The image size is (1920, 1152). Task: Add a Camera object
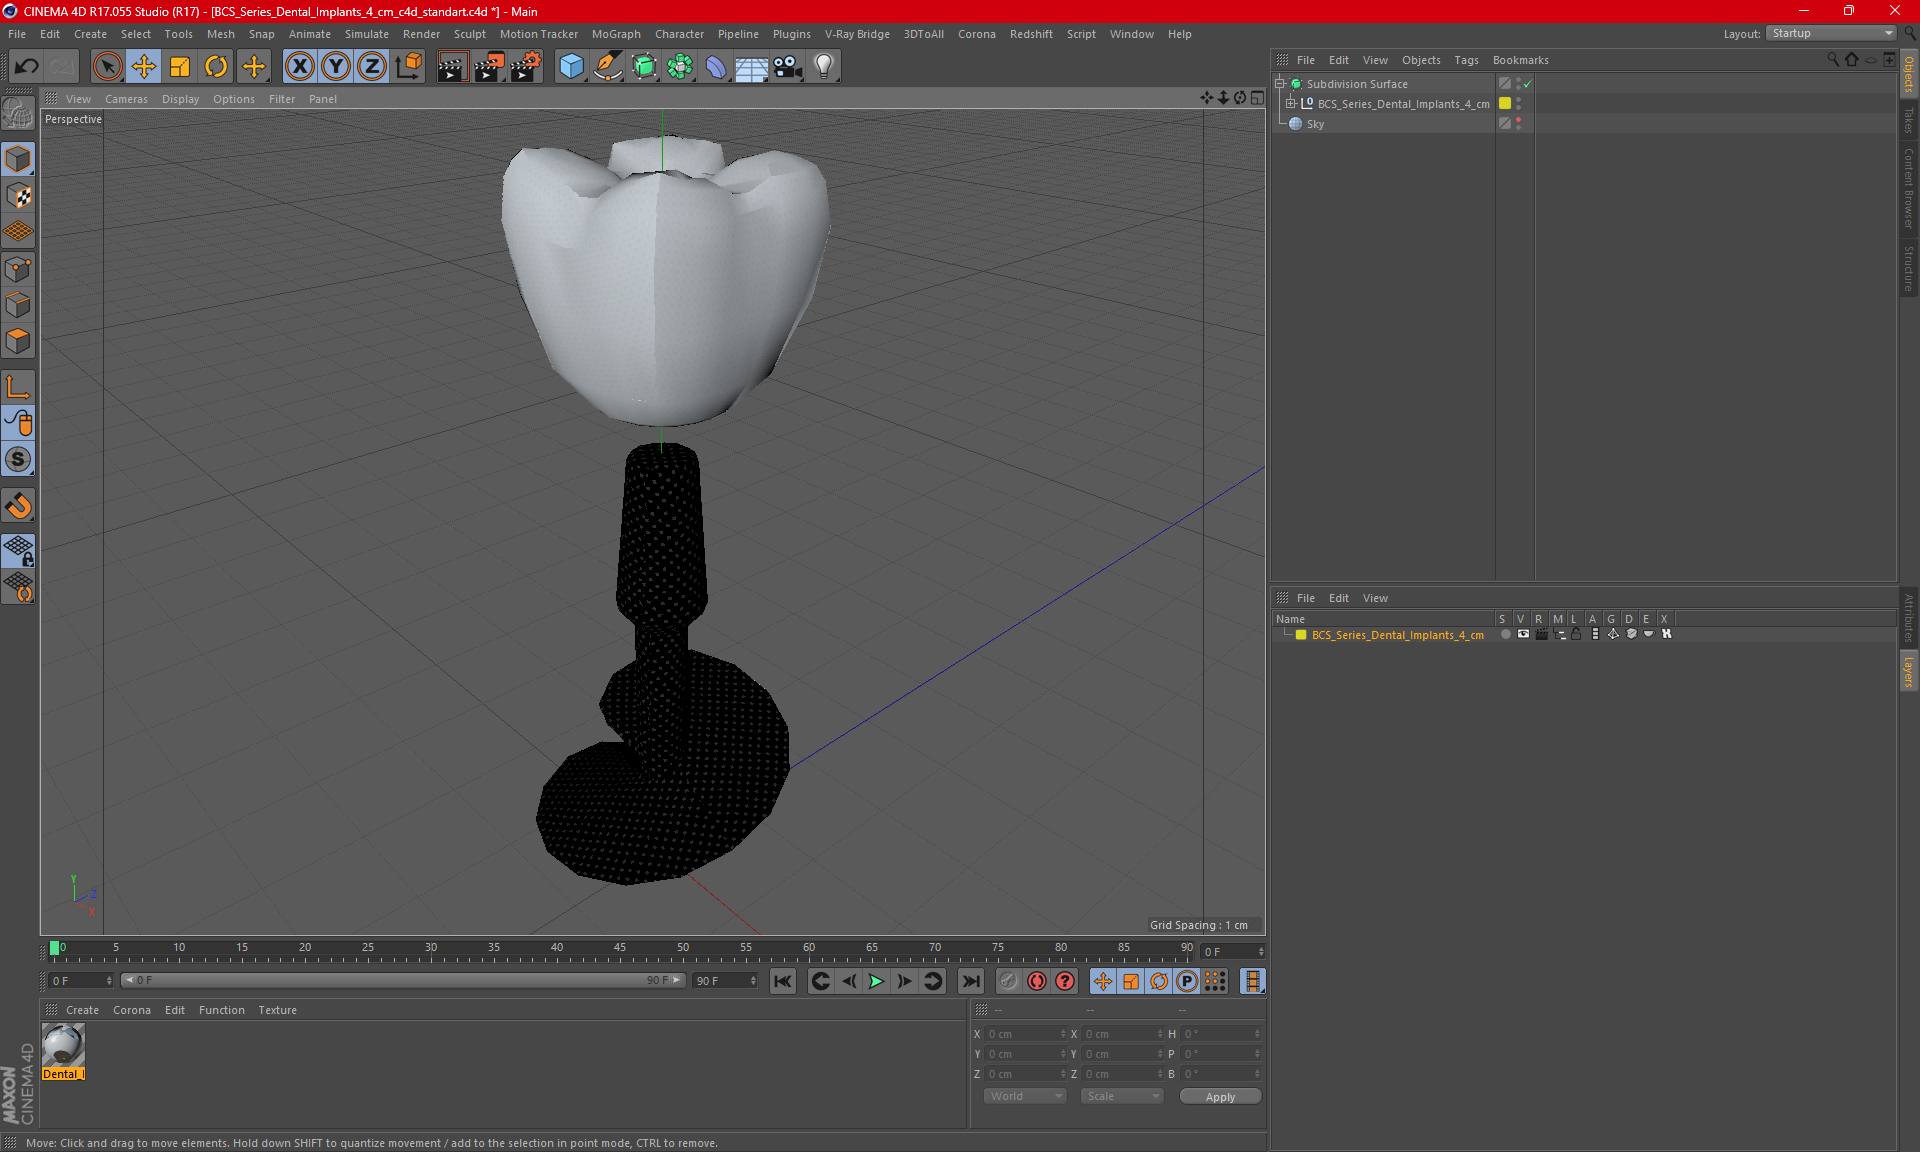pos(788,67)
